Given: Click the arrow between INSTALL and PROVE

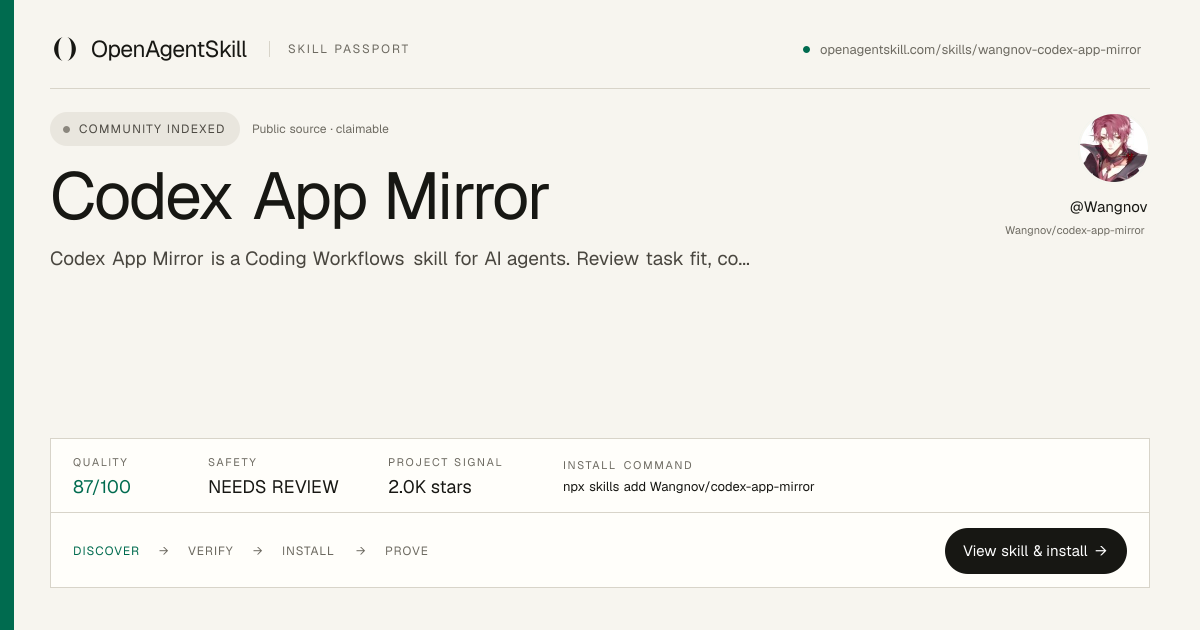Looking at the screenshot, I should point(360,551).
